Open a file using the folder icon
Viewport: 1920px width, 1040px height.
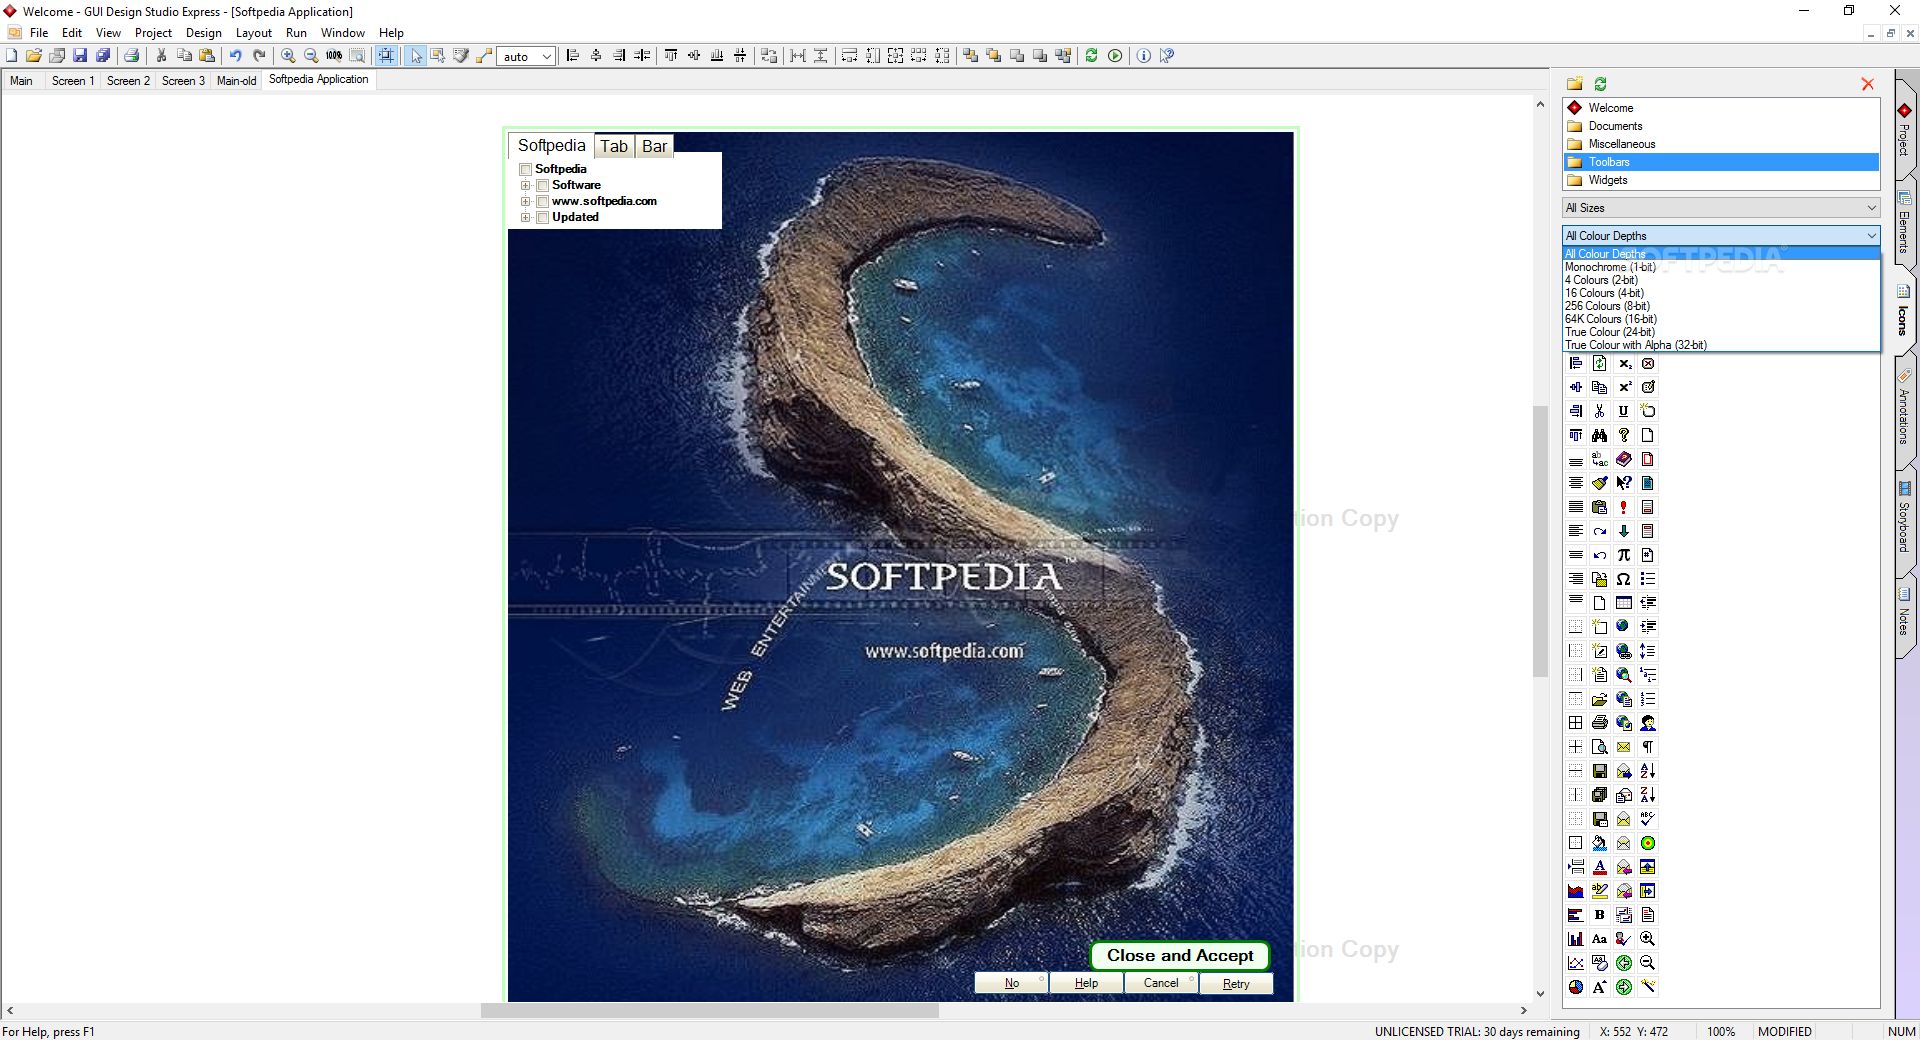click(34, 56)
